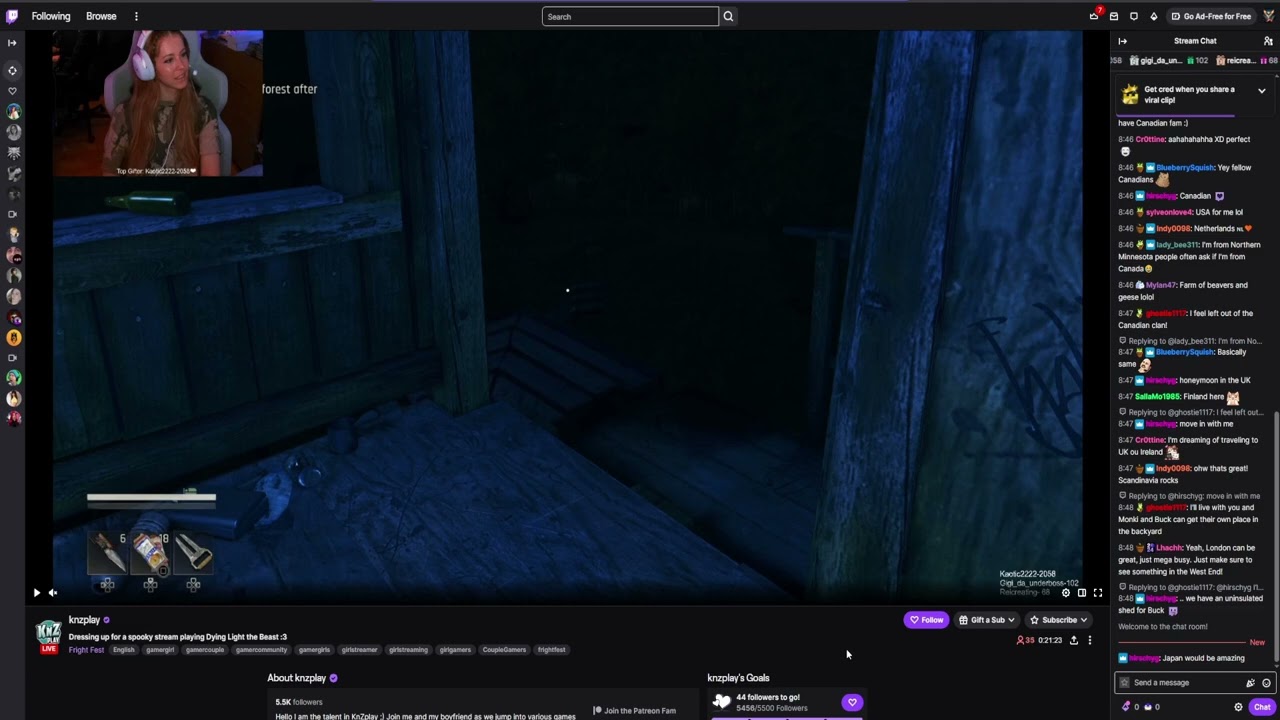Toggle fullscreen on the video player
Viewport: 1280px width, 720px height.
pos(1097,593)
